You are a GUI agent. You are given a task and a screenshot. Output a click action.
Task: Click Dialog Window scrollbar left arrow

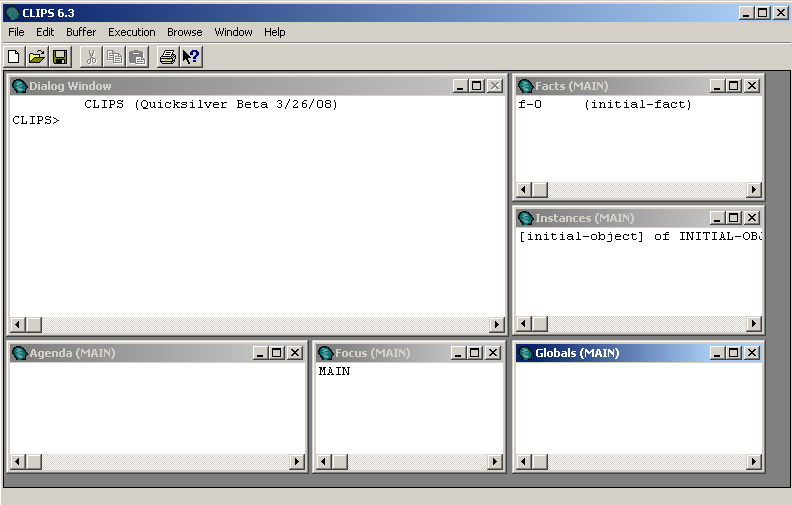[18, 324]
